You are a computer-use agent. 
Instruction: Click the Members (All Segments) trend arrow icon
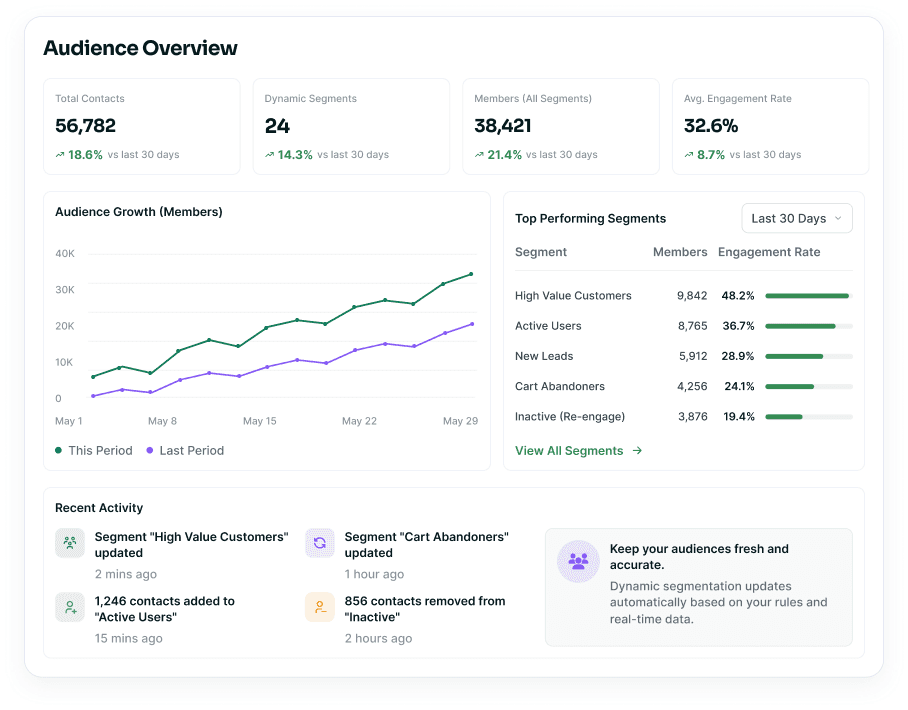(x=479, y=155)
